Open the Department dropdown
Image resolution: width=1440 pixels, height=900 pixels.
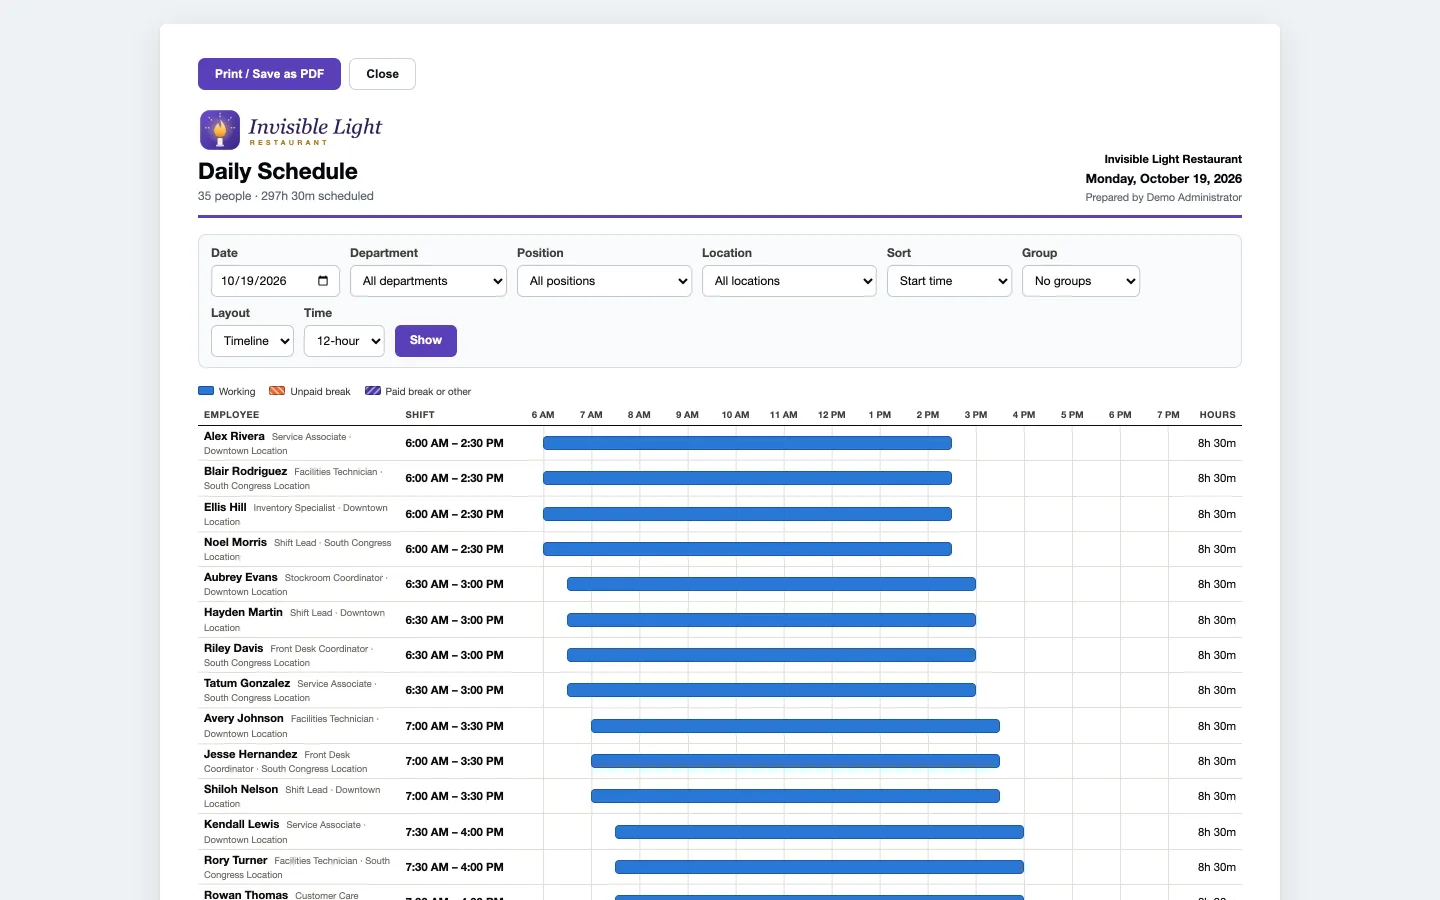pos(428,281)
